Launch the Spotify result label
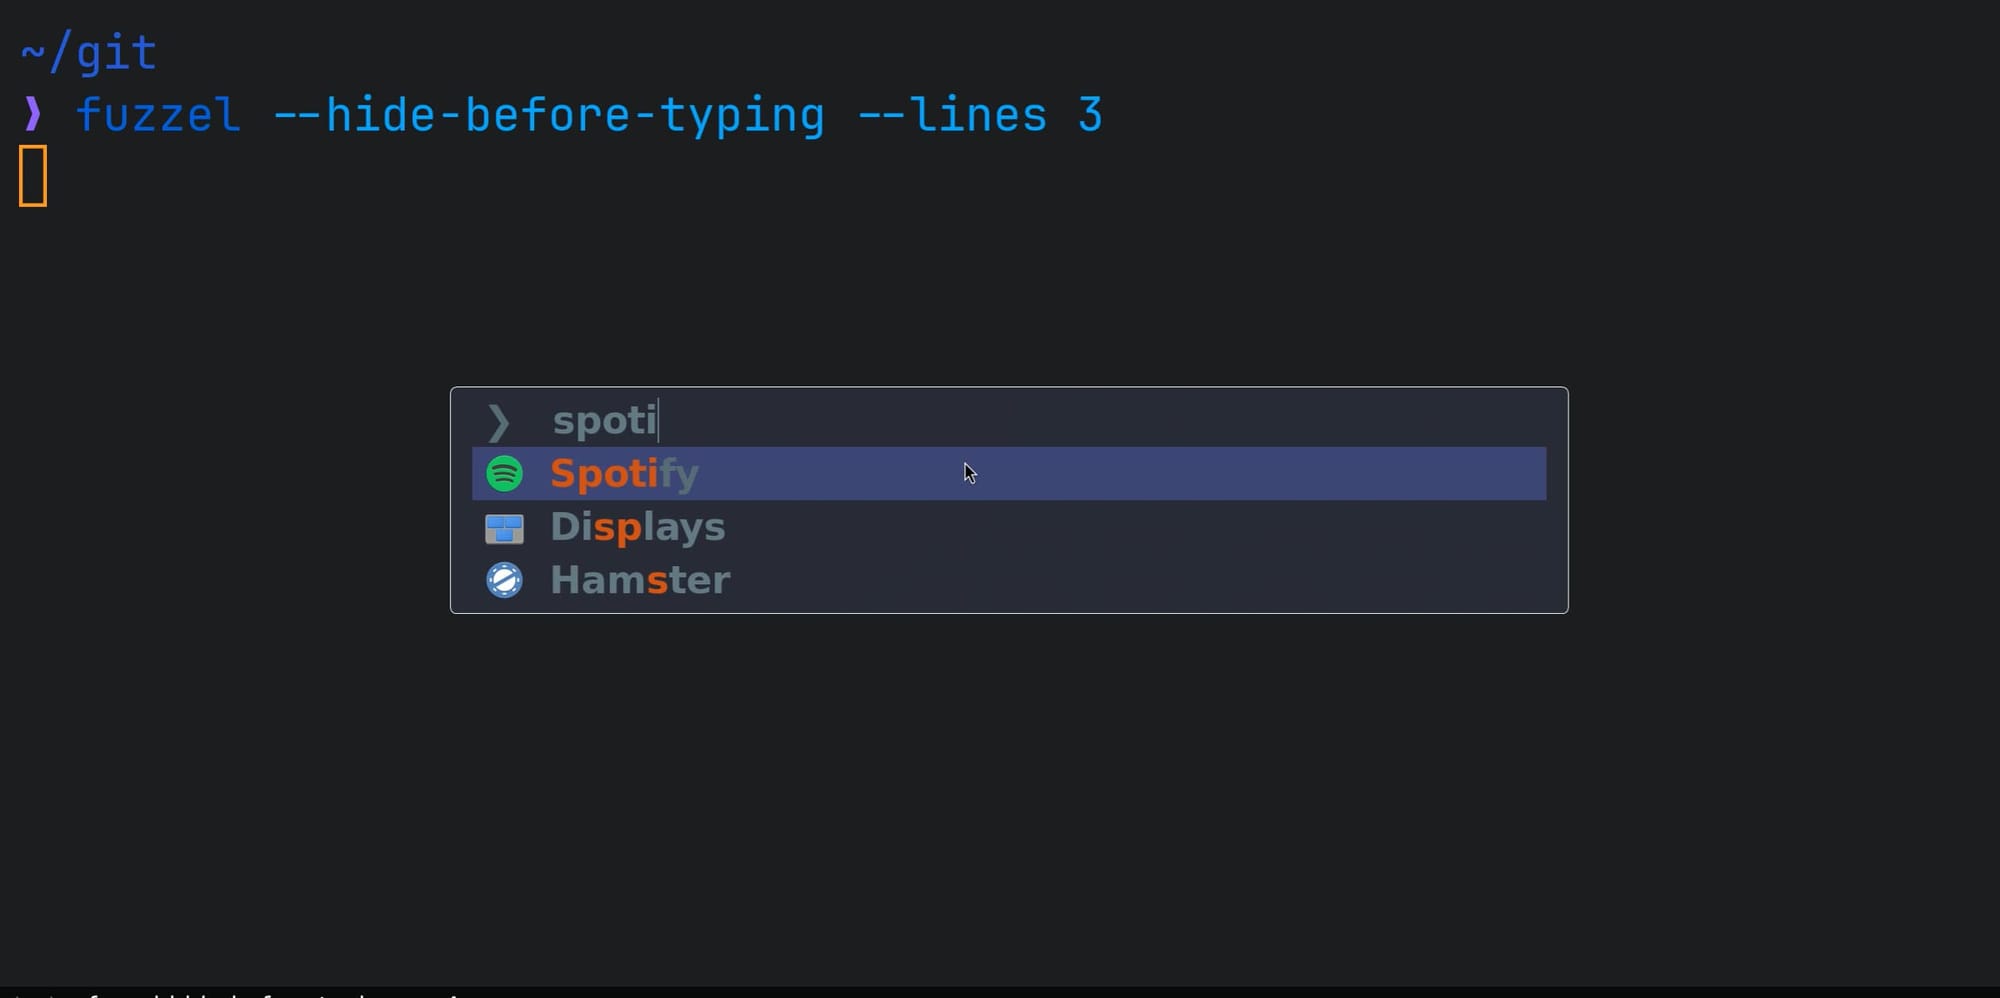 click(x=624, y=474)
